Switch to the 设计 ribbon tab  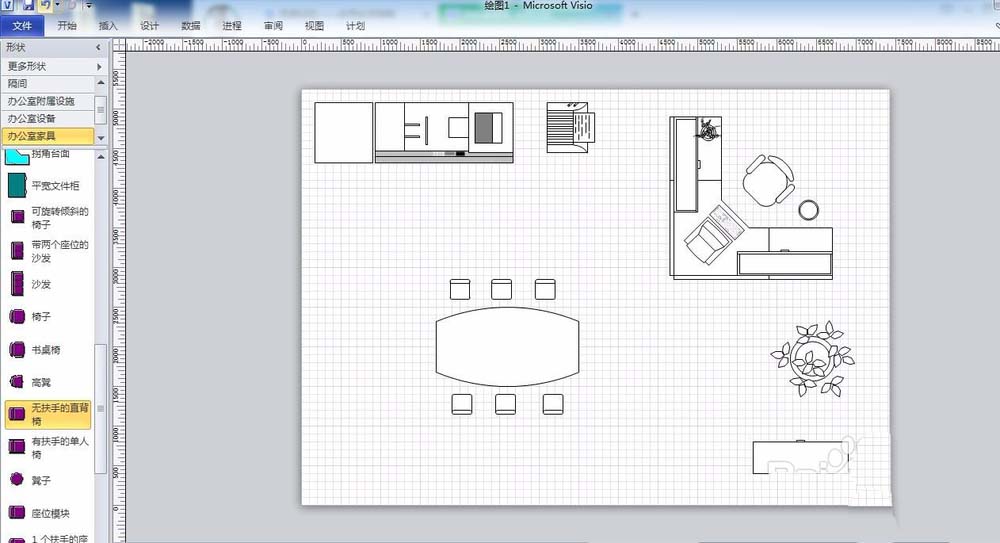coord(149,26)
